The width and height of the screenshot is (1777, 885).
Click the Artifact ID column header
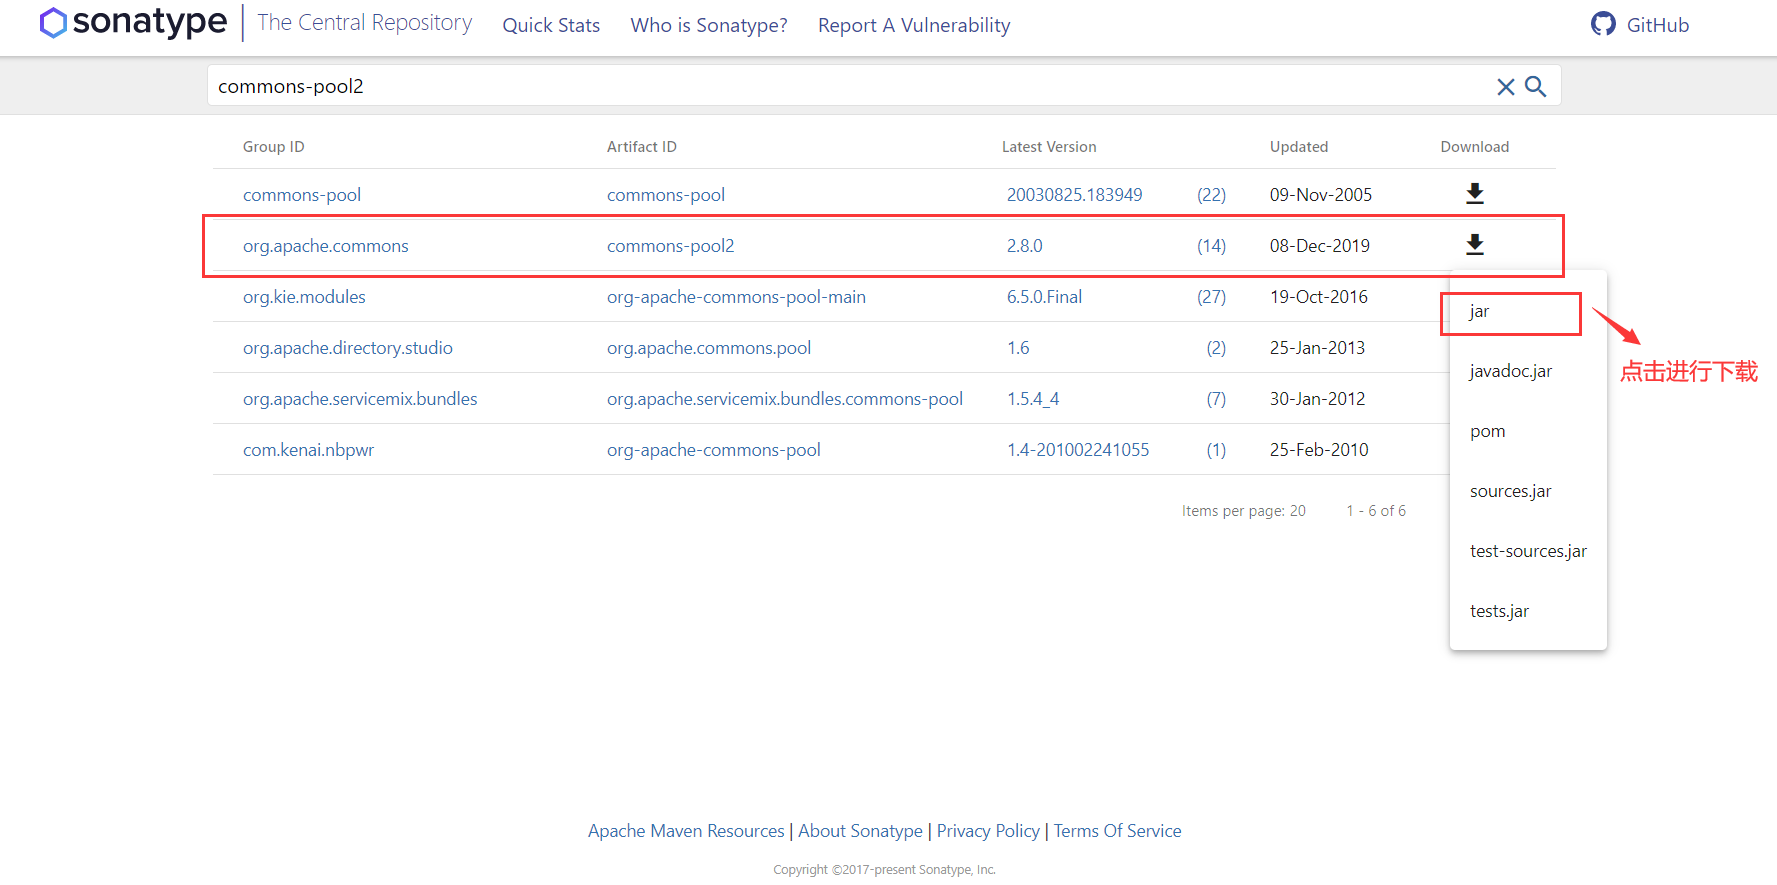tap(642, 147)
